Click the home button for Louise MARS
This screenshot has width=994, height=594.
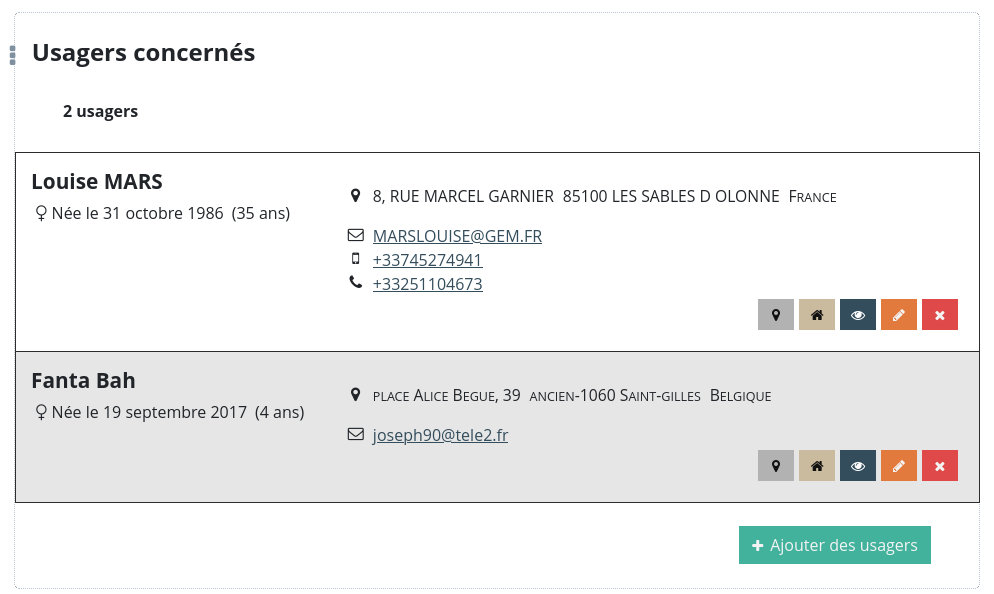[817, 315]
